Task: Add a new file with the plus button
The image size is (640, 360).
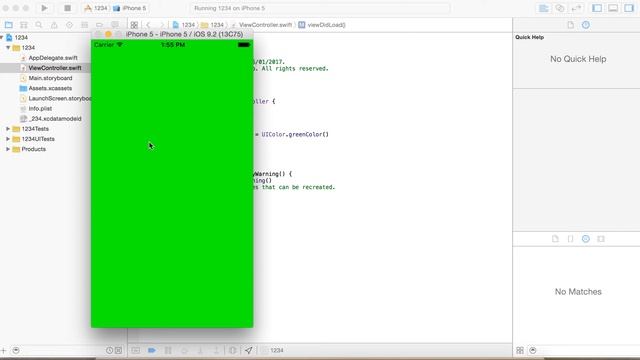Action: click(4, 350)
